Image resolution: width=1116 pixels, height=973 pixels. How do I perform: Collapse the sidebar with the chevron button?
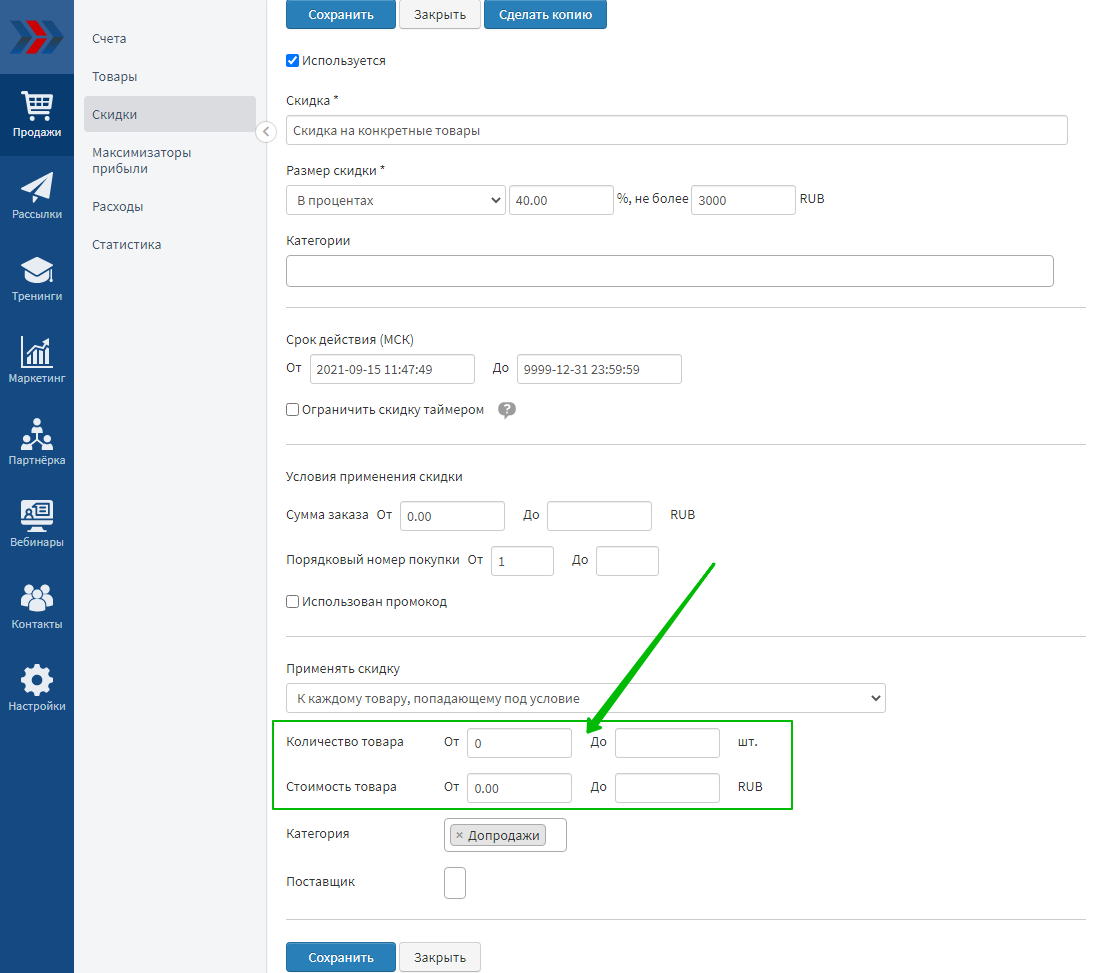[266, 132]
